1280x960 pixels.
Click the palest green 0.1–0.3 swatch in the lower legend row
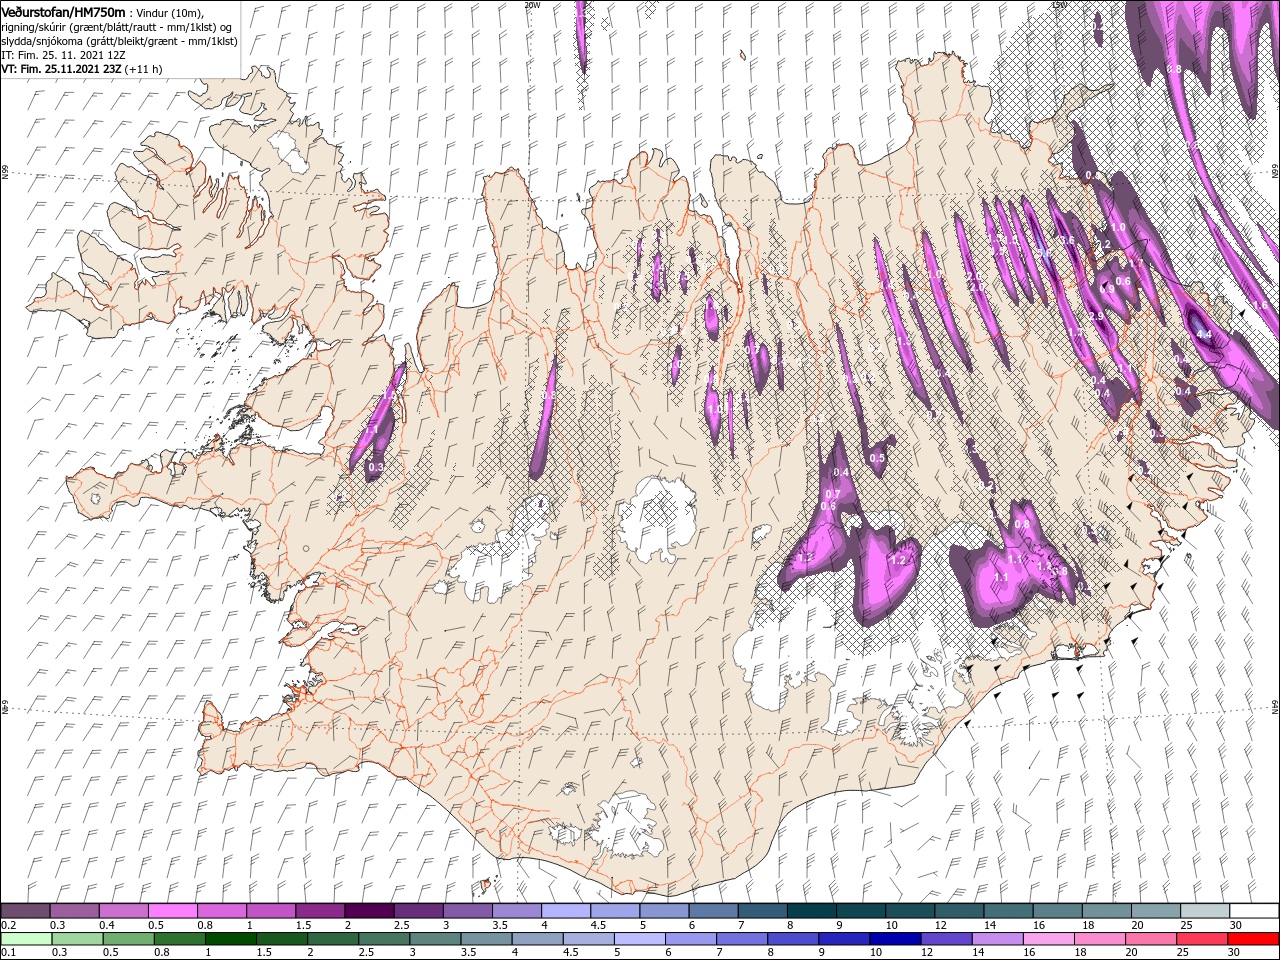(25, 939)
